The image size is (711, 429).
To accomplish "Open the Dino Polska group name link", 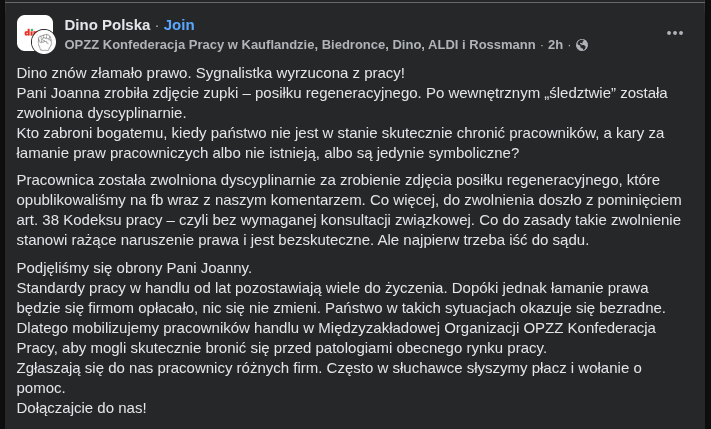I will click(107, 24).
